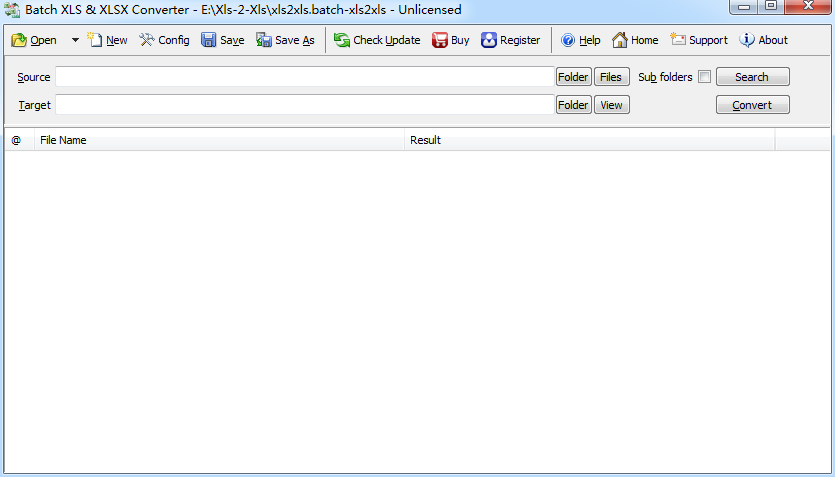The image size is (835, 477).
Task: Browse Target with Folder button
Action: pos(574,105)
